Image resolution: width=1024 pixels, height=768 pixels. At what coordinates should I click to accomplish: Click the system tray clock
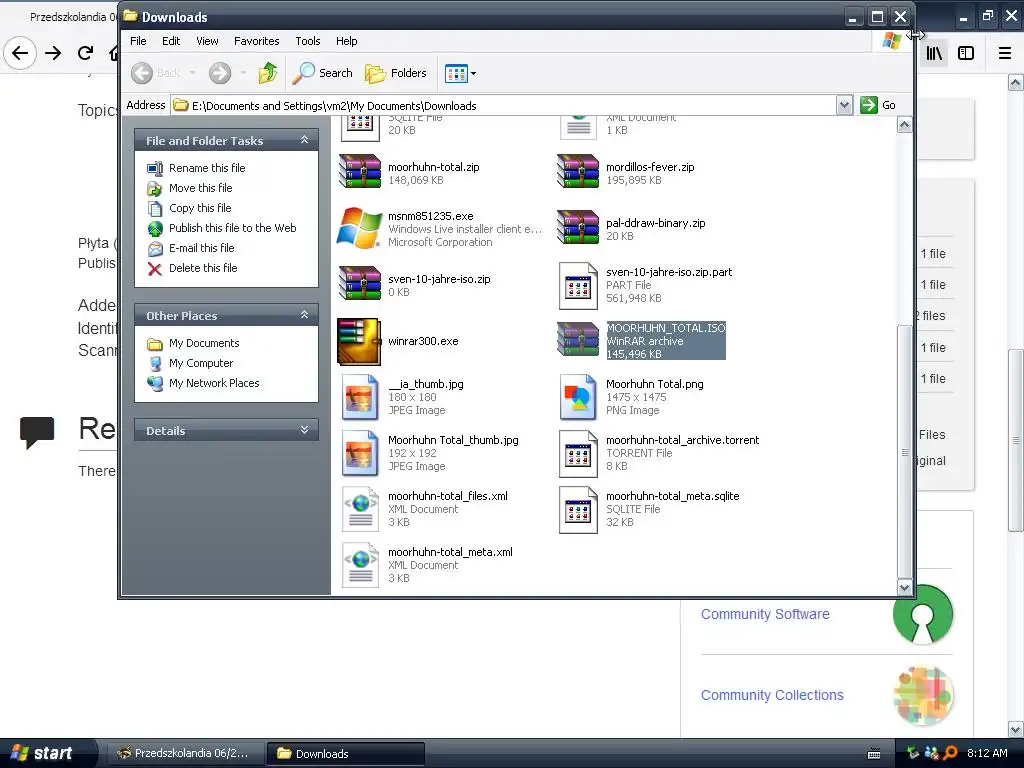(x=987, y=753)
